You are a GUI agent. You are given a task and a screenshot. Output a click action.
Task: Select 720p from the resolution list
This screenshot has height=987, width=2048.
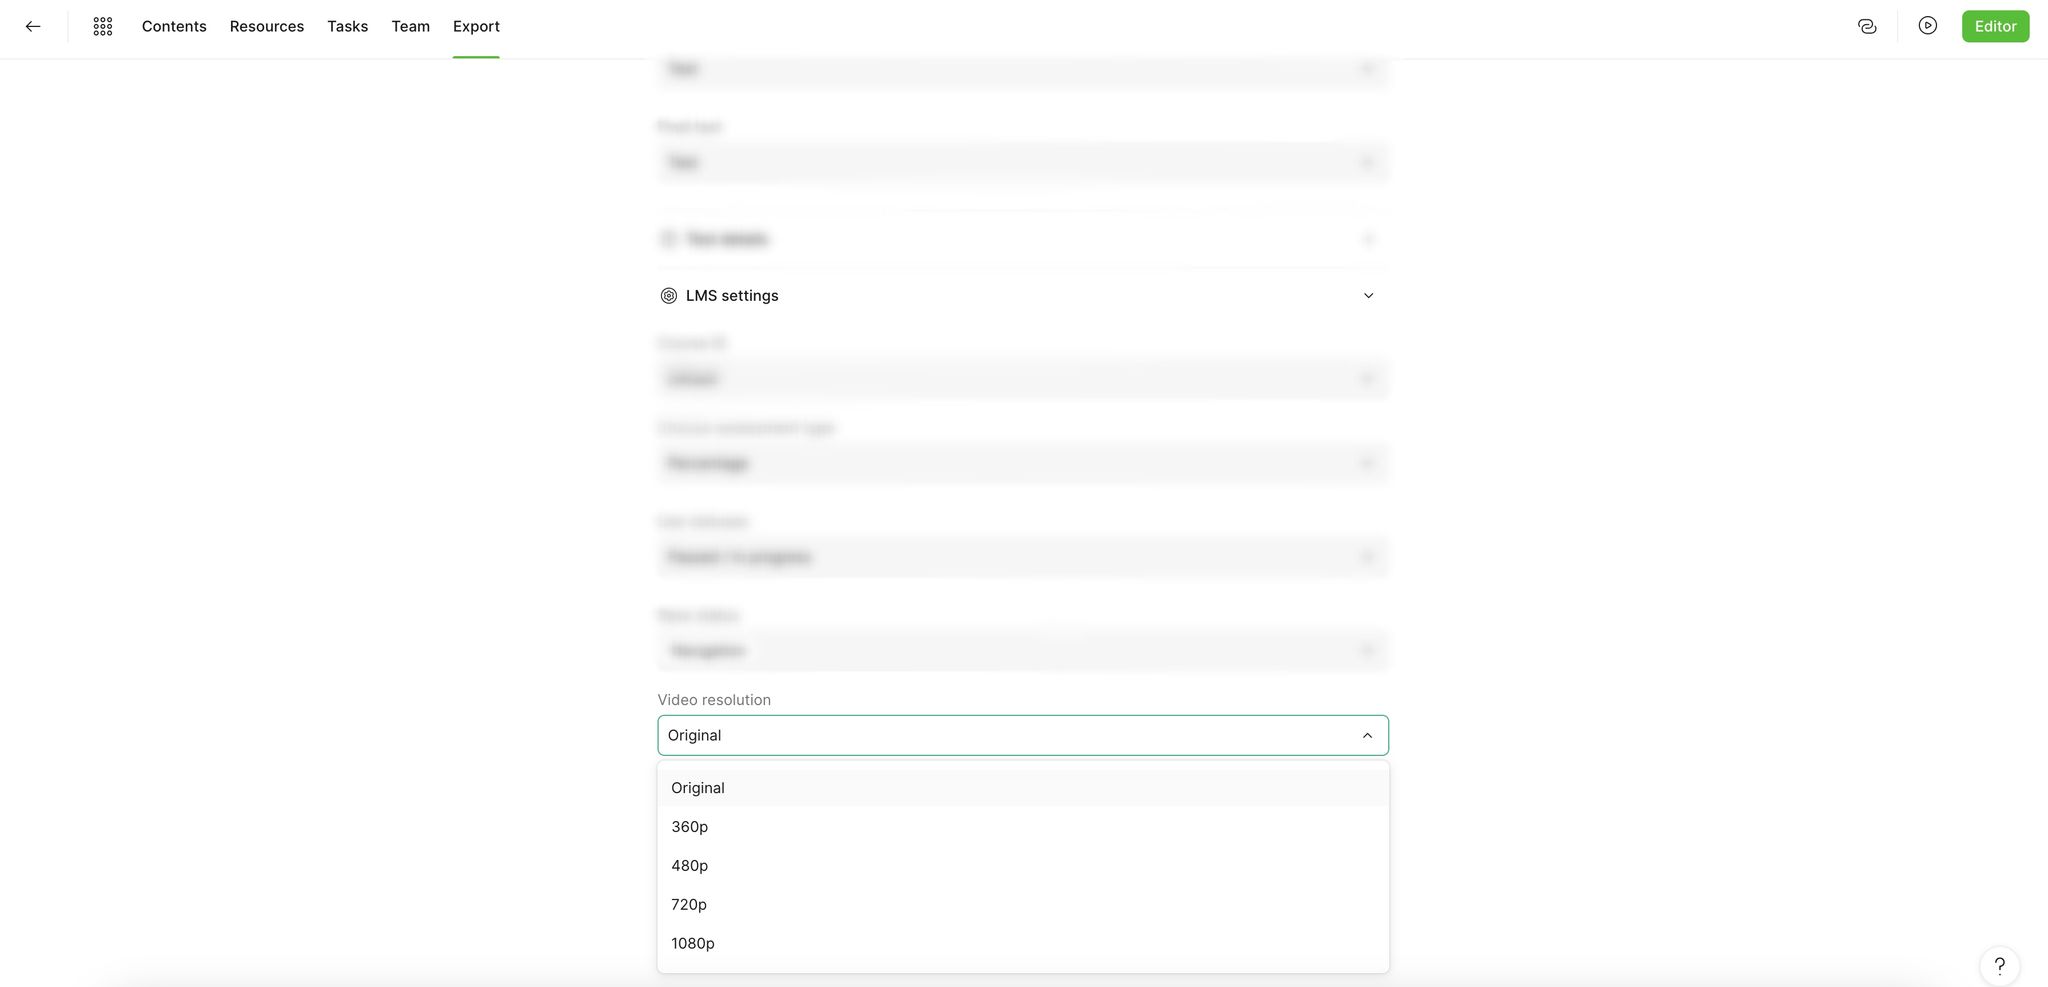click(1023, 905)
